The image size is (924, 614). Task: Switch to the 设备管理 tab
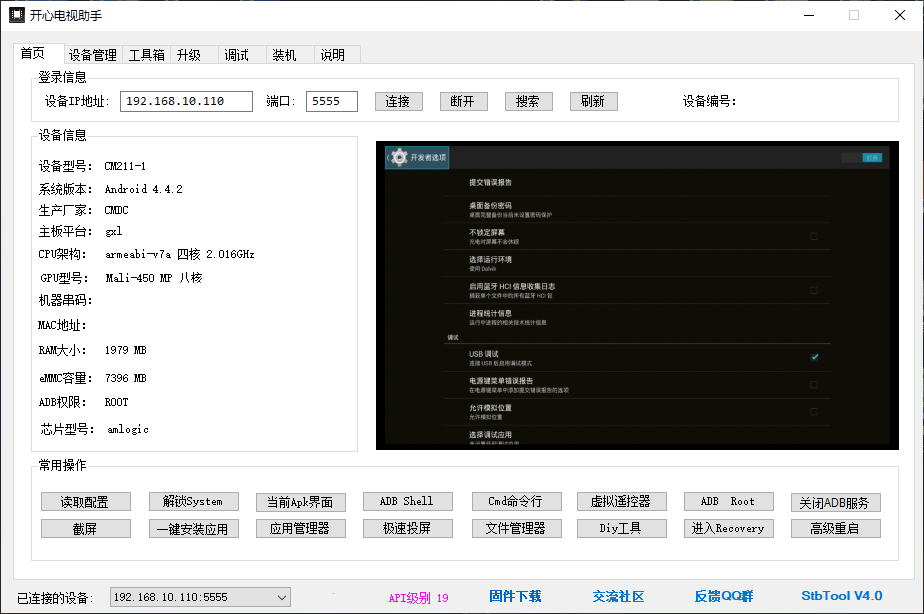click(93, 55)
